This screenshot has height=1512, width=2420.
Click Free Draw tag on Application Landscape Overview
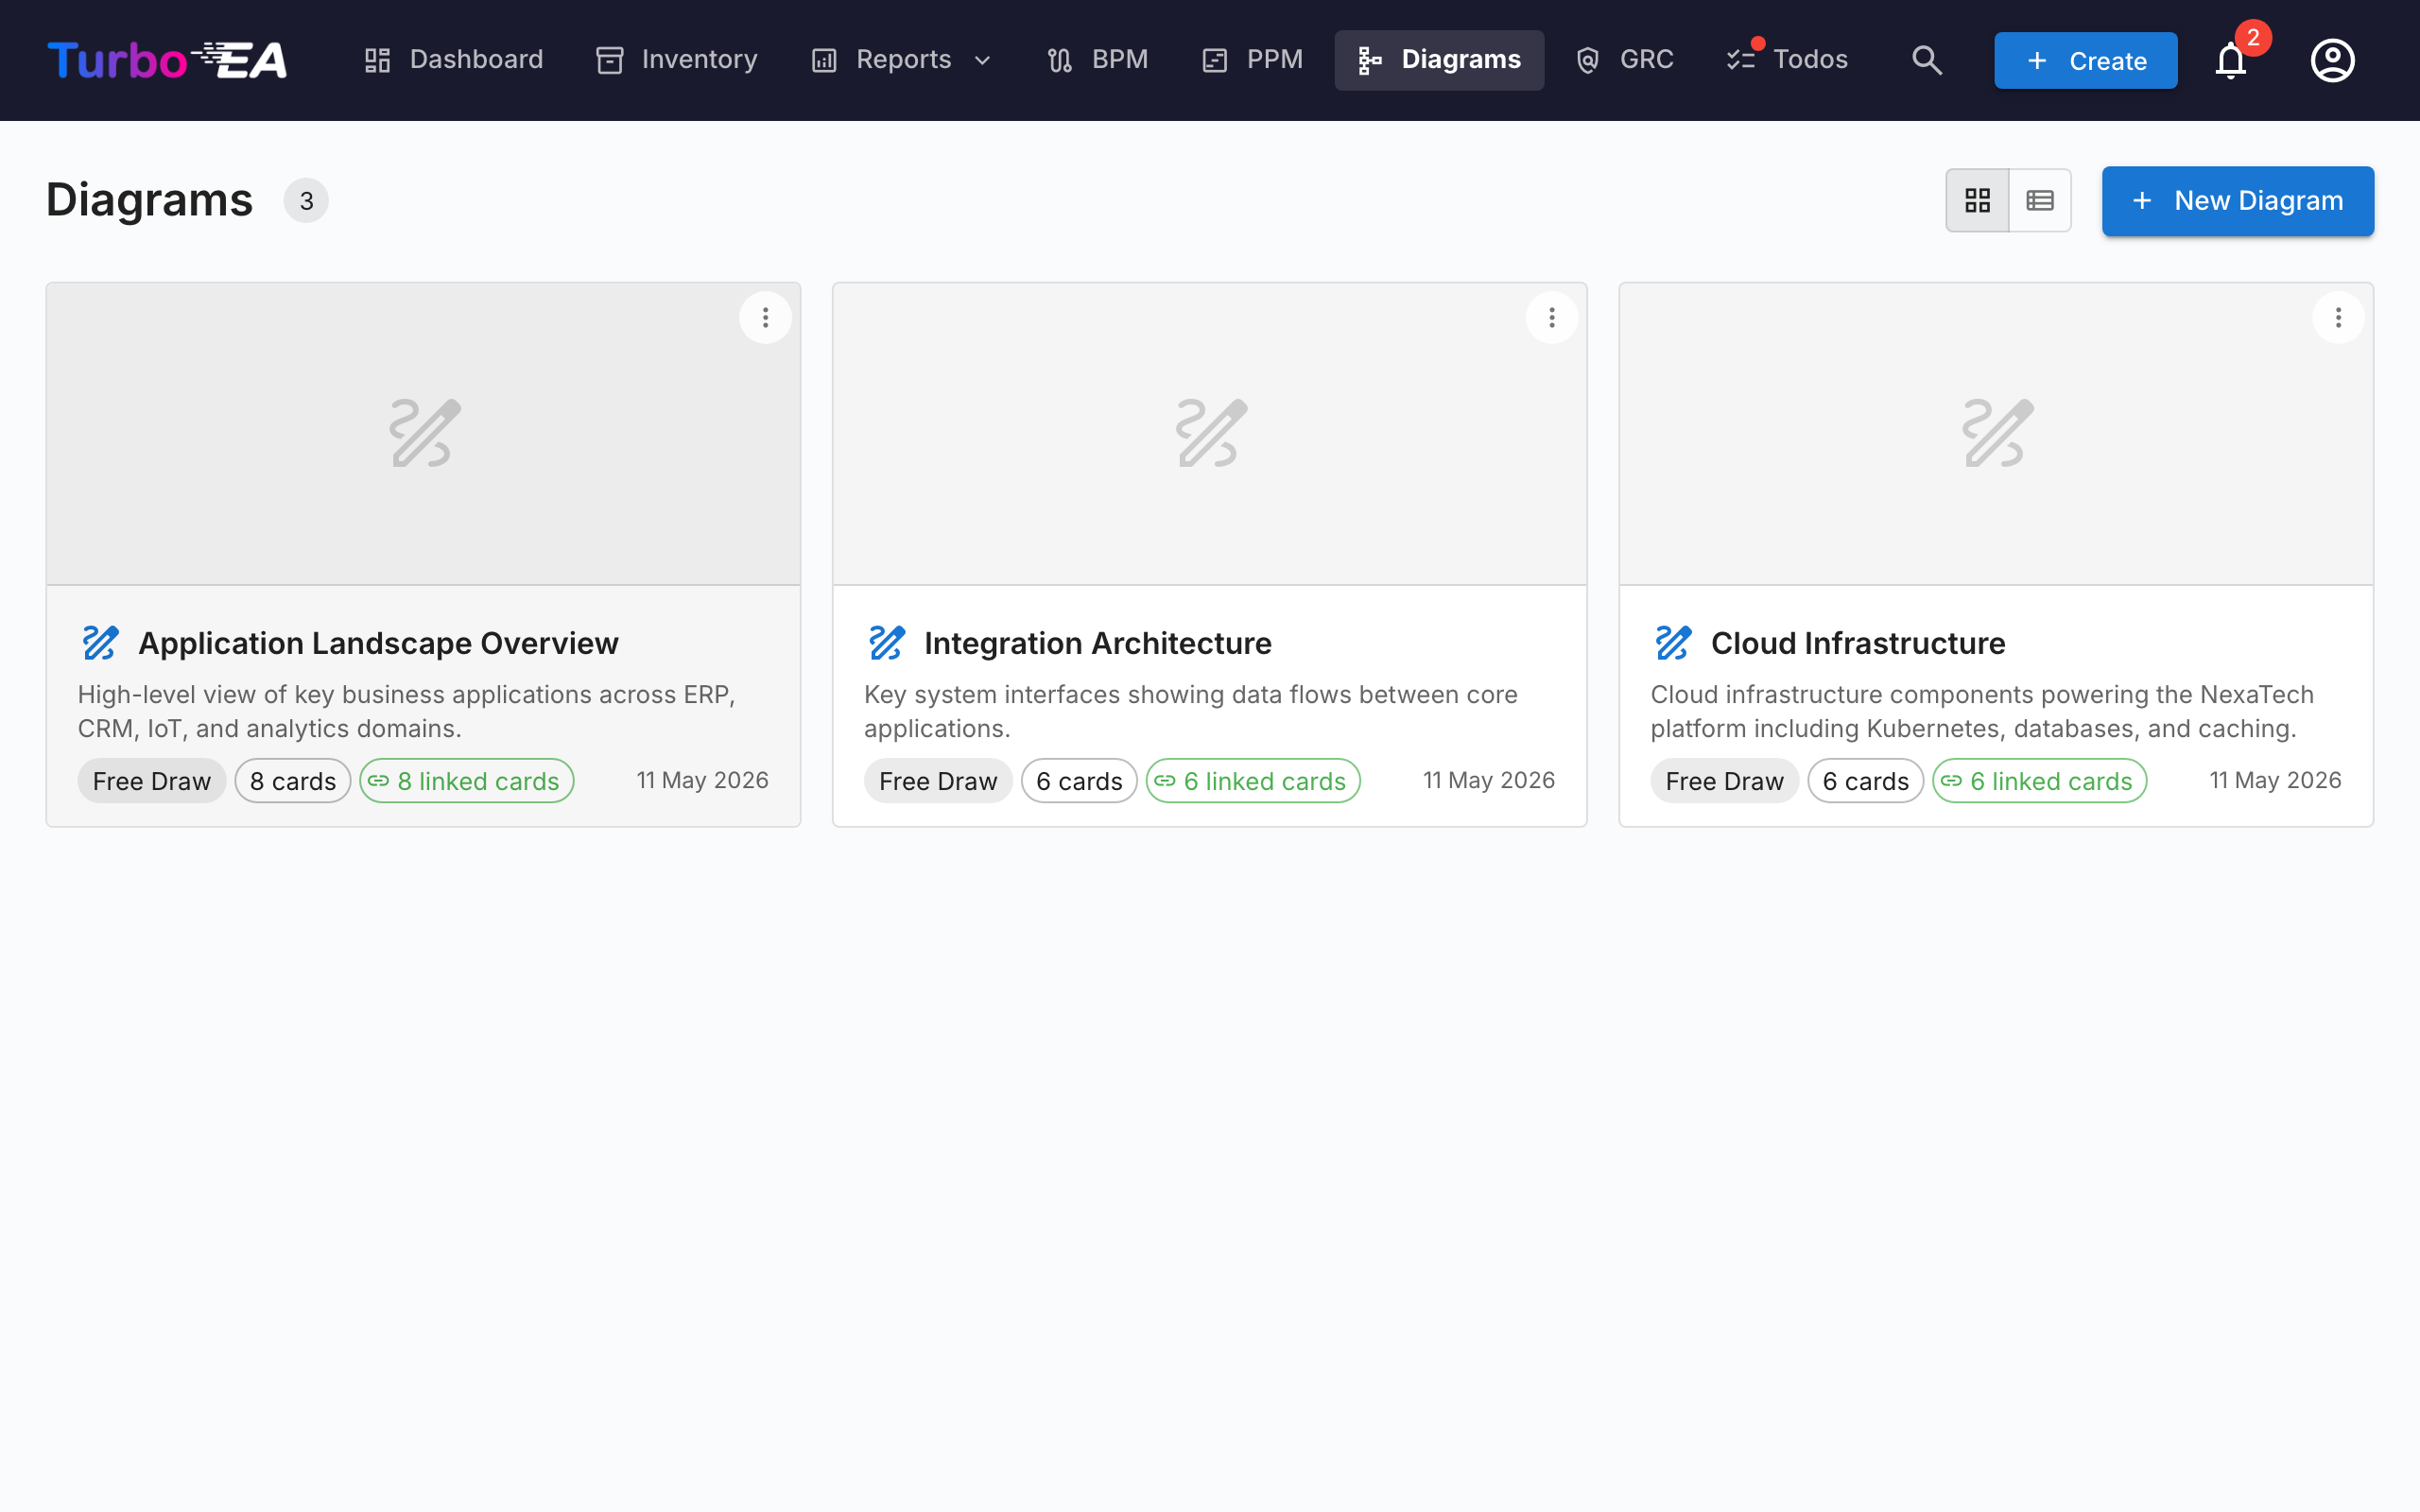[152, 781]
